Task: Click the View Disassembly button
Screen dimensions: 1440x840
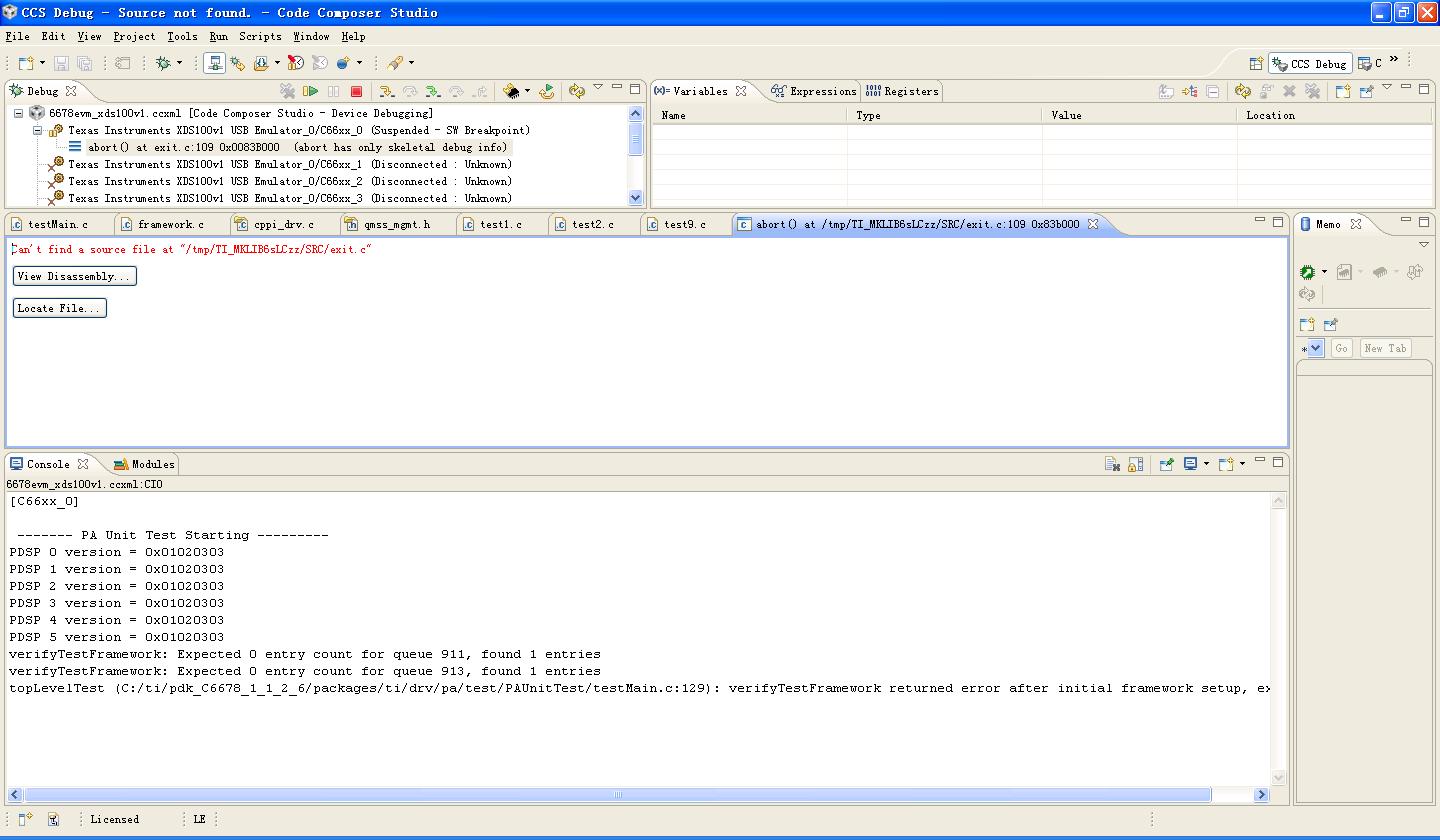Action: point(75,276)
